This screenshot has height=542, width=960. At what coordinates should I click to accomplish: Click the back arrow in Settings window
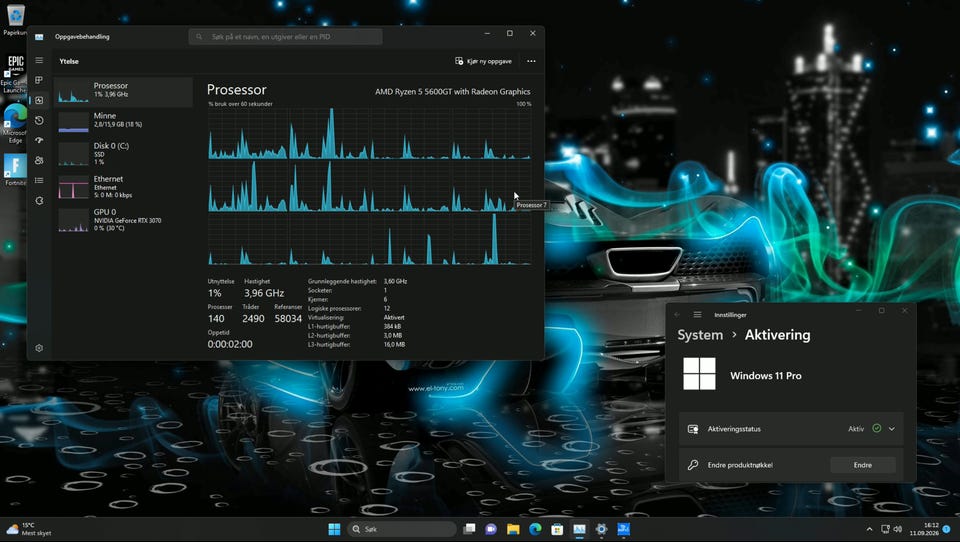[x=677, y=314]
